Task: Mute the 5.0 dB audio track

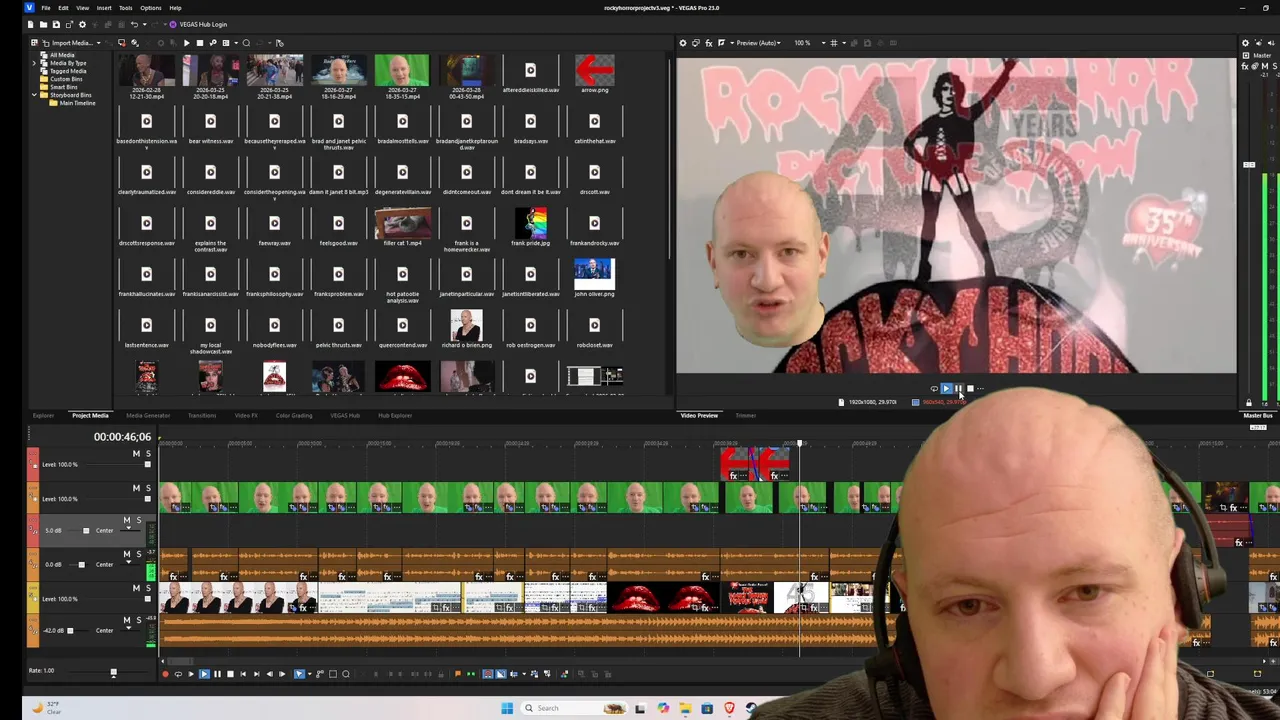Action: click(x=126, y=521)
